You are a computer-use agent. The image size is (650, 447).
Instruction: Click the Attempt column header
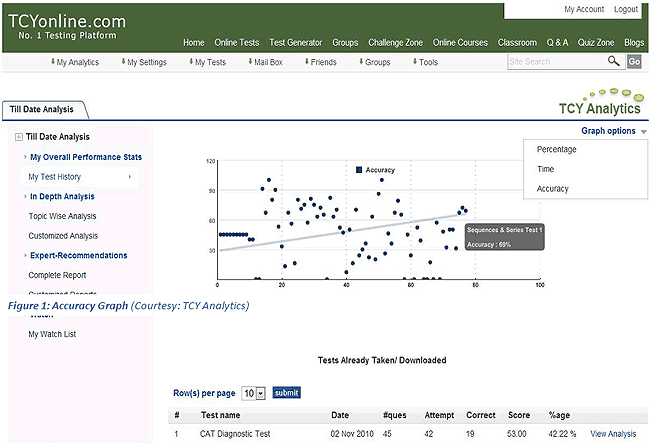[439, 415]
